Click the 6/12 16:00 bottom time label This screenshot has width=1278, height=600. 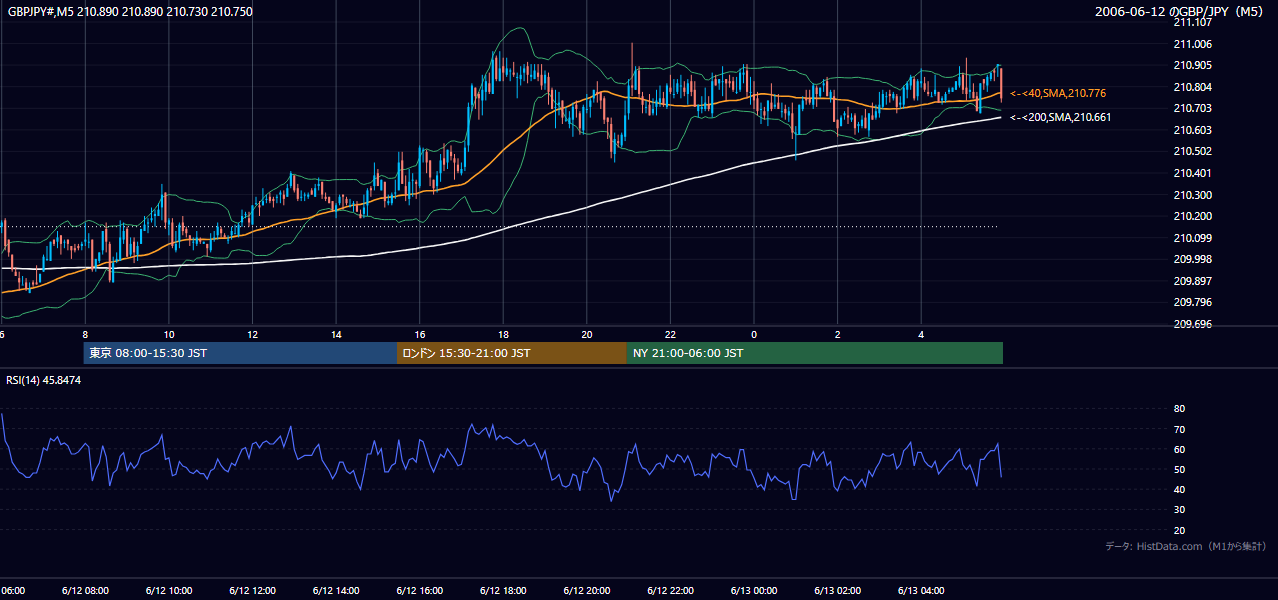coord(419,590)
